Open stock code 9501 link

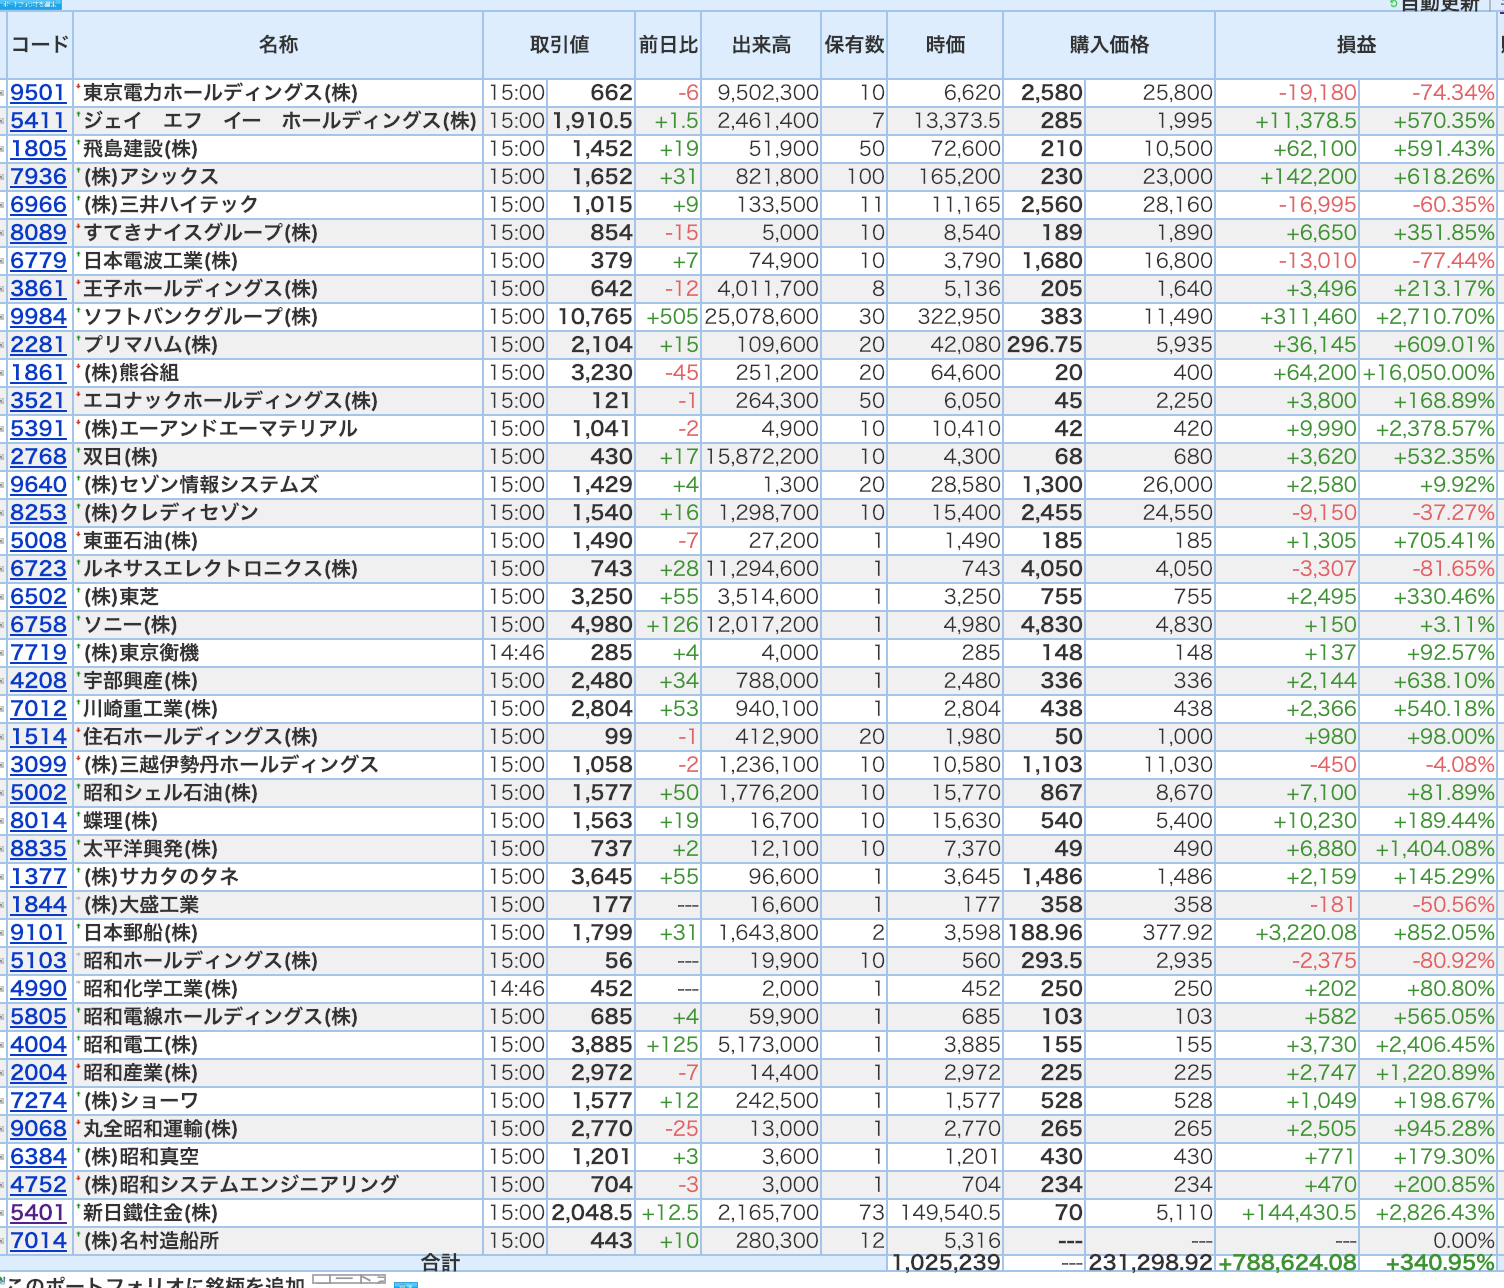pyautogui.click(x=38, y=93)
